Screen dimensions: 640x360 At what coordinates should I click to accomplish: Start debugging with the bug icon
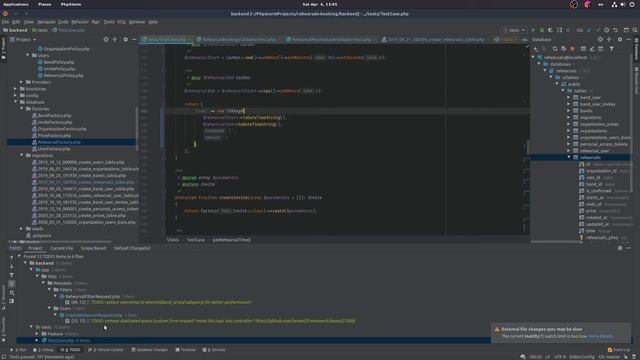(542, 30)
